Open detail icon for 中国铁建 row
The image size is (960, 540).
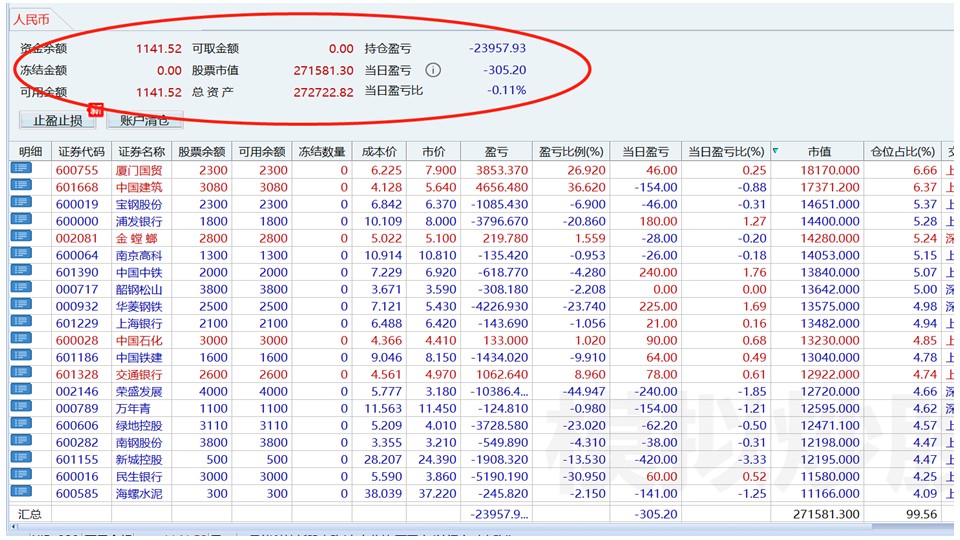(21, 356)
